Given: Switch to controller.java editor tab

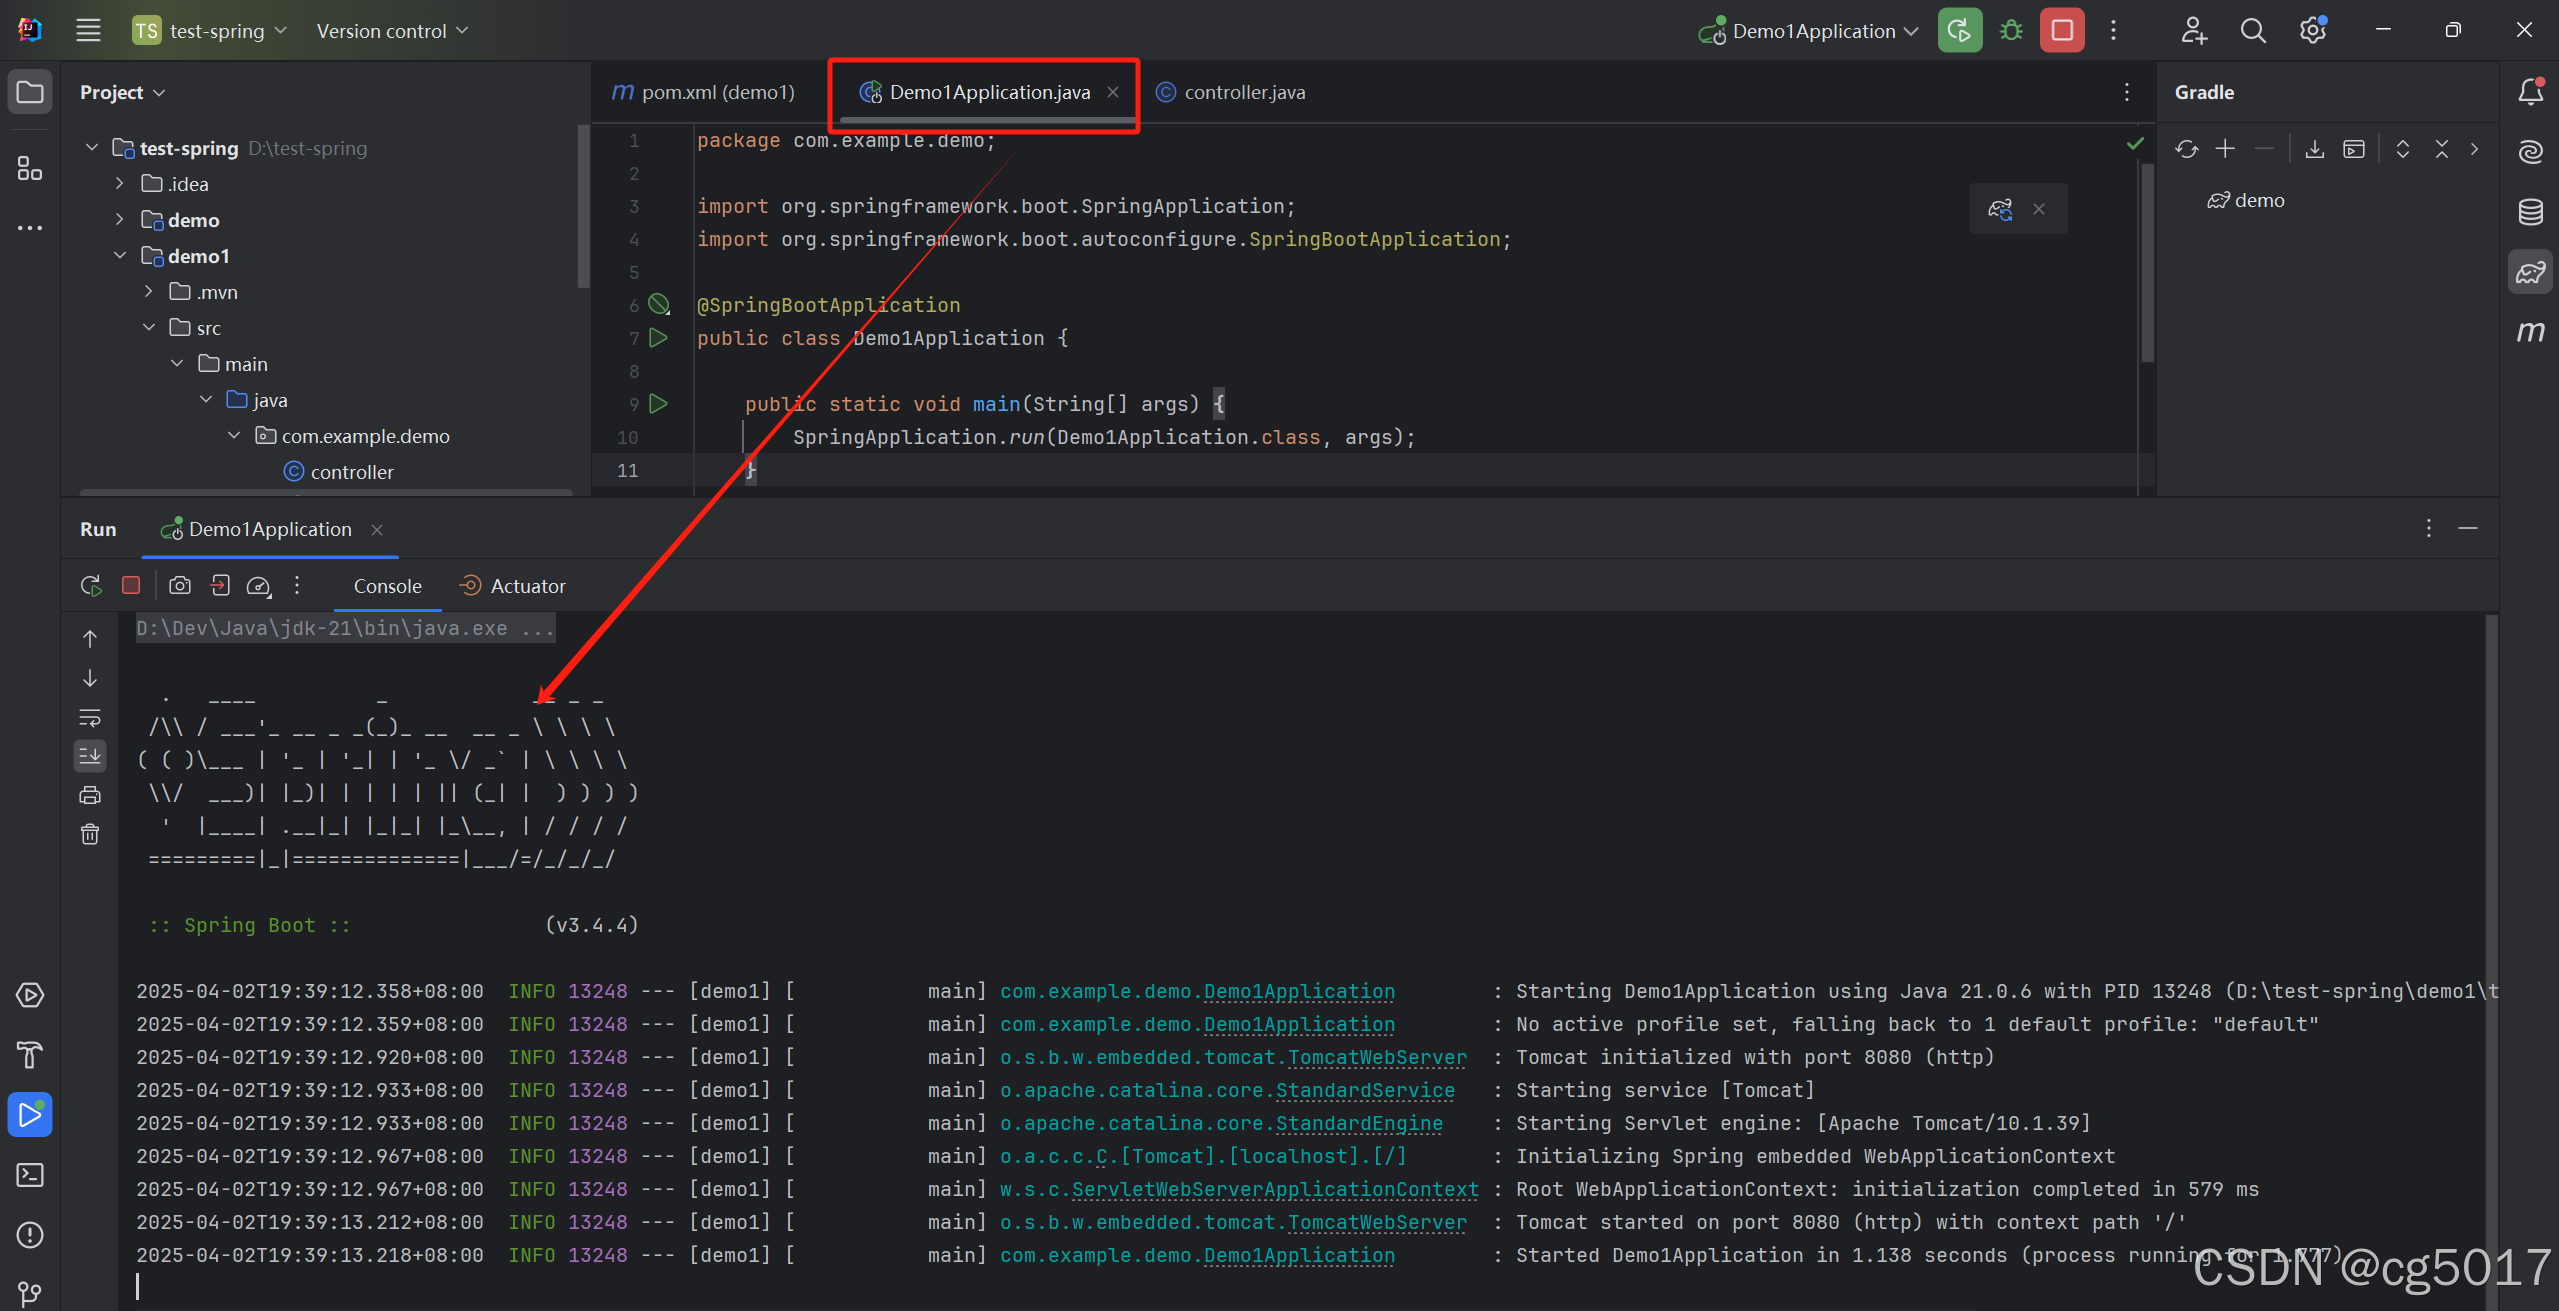Looking at the screenshot, I should (1243, 92).
